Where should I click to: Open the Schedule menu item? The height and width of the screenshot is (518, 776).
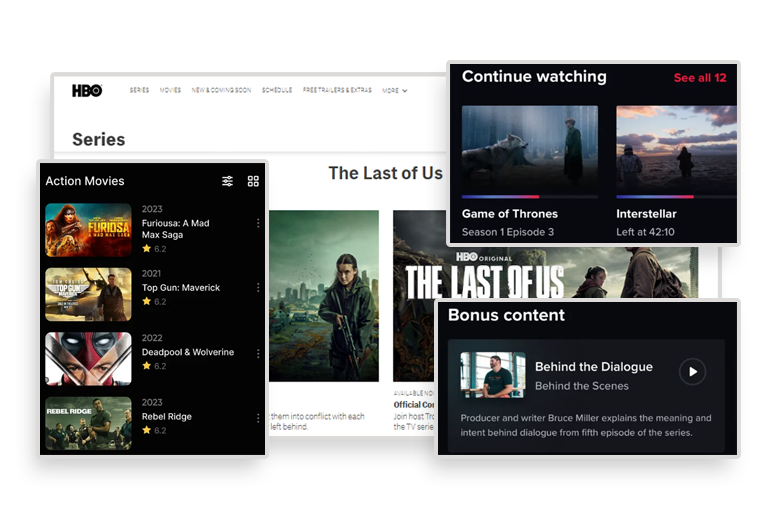point(277,90)
